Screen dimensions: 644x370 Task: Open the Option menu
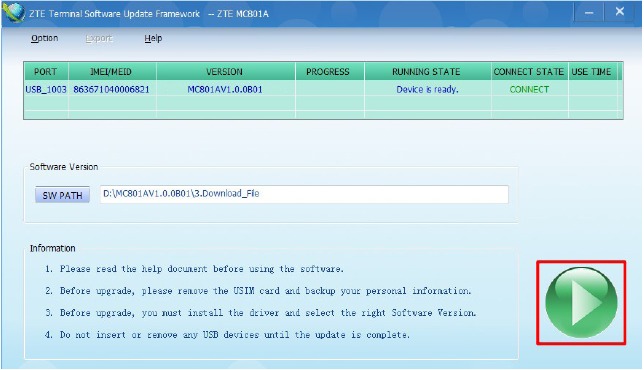pyautogui.click(x=44, y=38)
